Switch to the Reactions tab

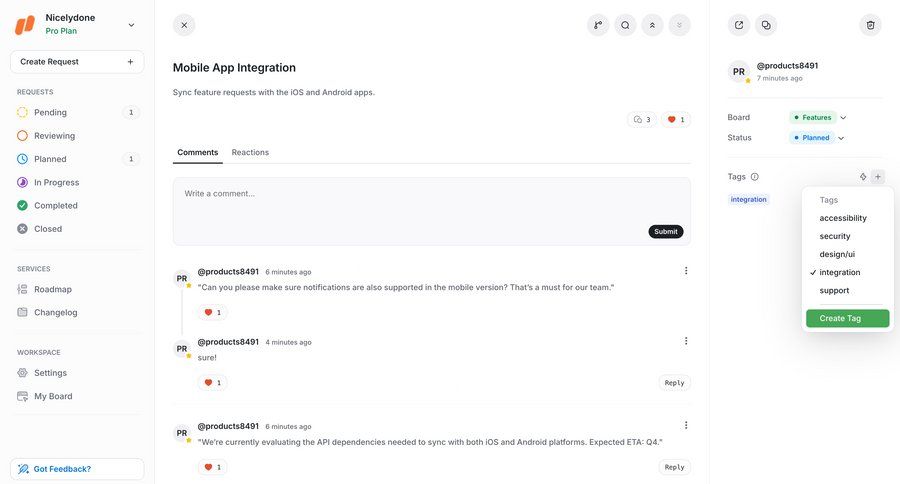[x=250, y=152]
